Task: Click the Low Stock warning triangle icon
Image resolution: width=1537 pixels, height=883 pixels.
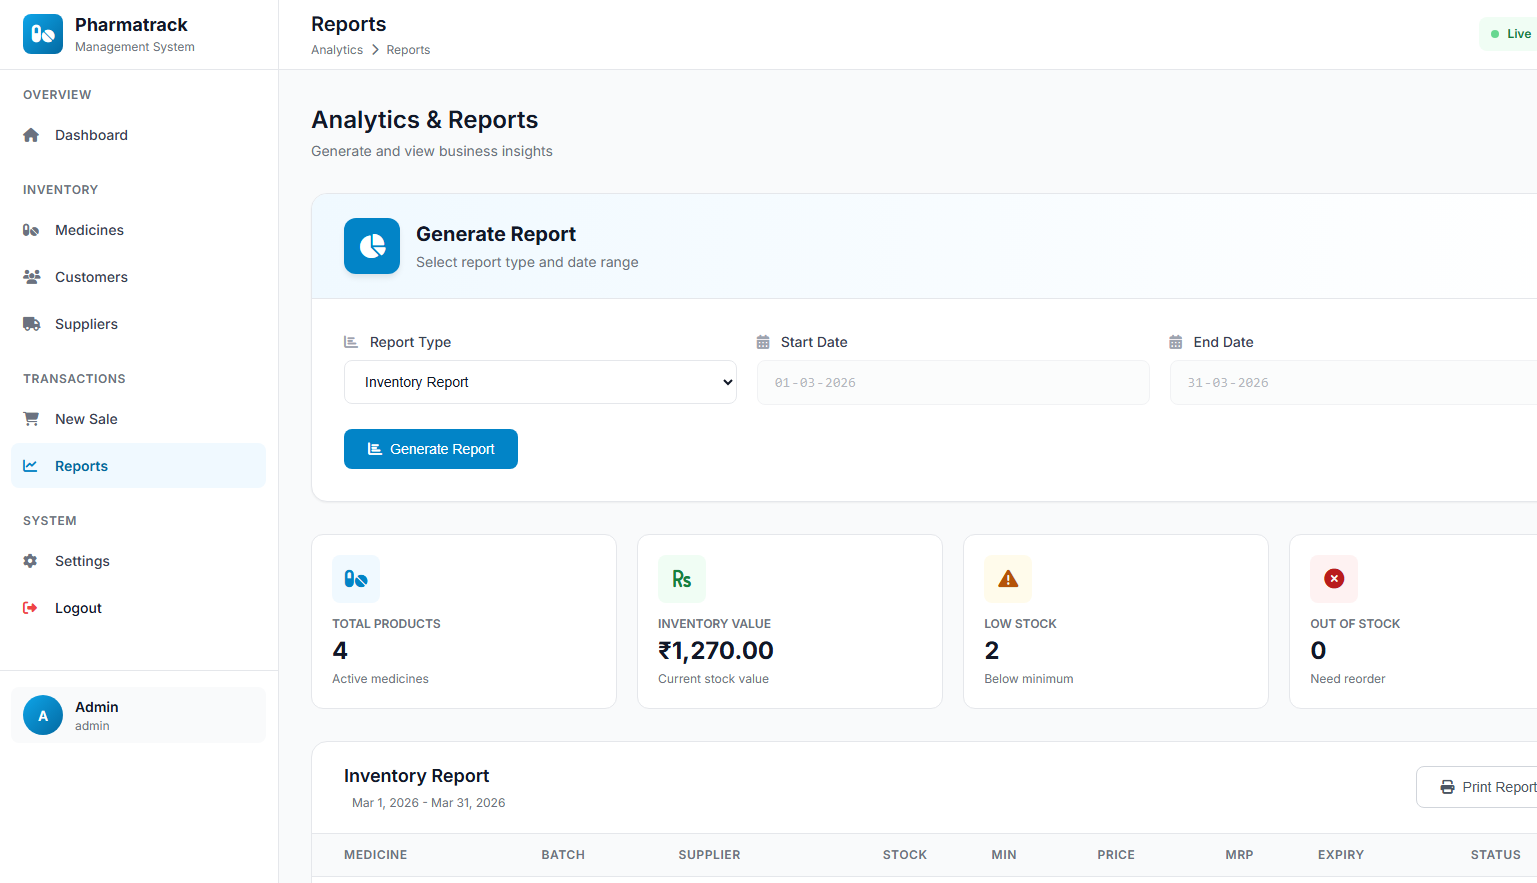Action: [x=1008, y=579]
